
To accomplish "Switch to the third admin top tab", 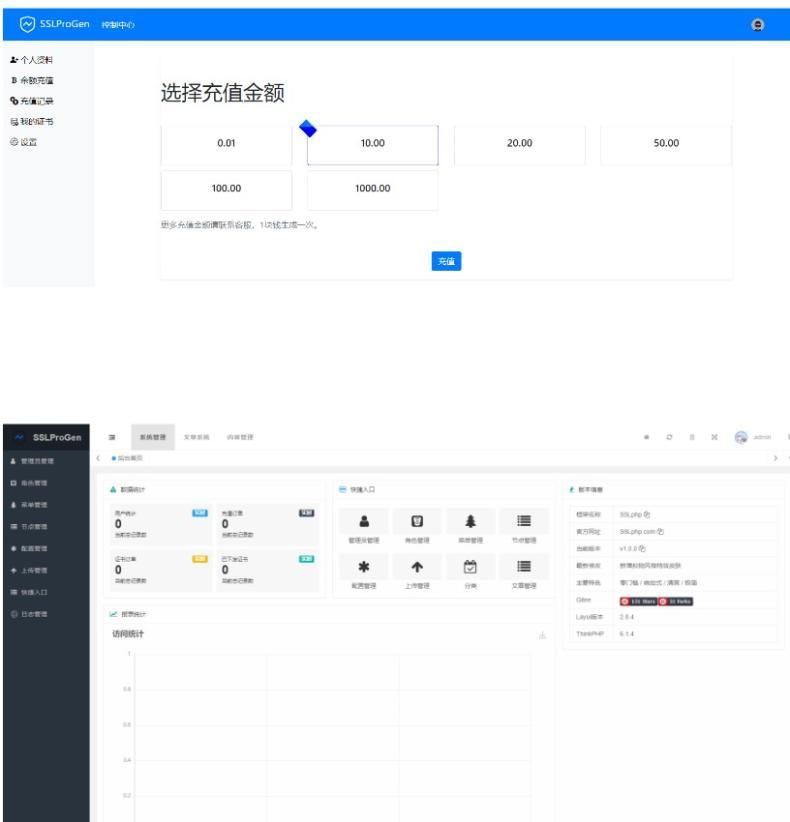I will pos(240,437).
